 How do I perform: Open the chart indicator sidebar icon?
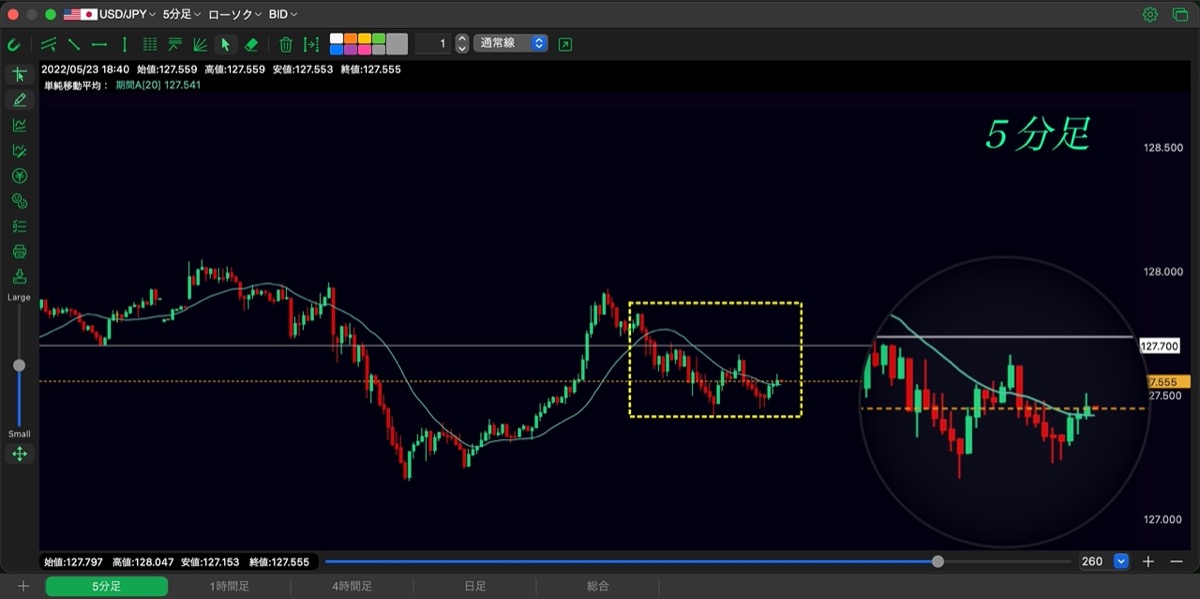click(x=19, y=125)
